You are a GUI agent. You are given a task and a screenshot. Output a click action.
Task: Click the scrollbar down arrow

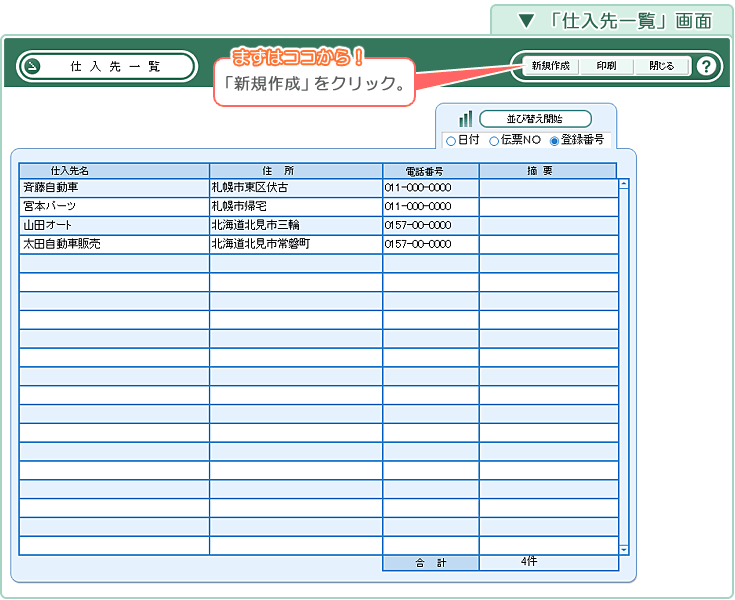[x=624, y=550]
